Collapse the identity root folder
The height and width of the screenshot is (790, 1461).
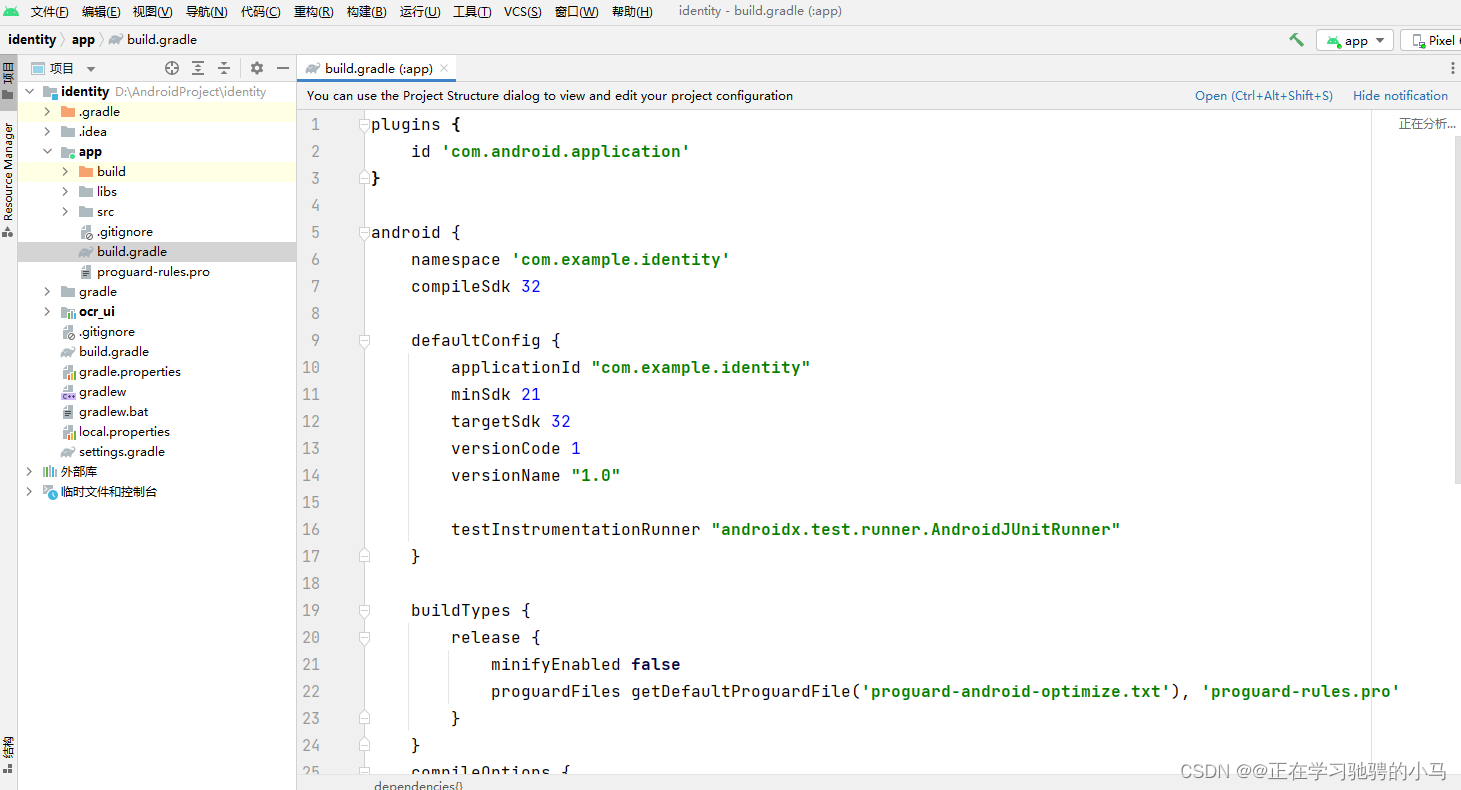click(29, 91)
